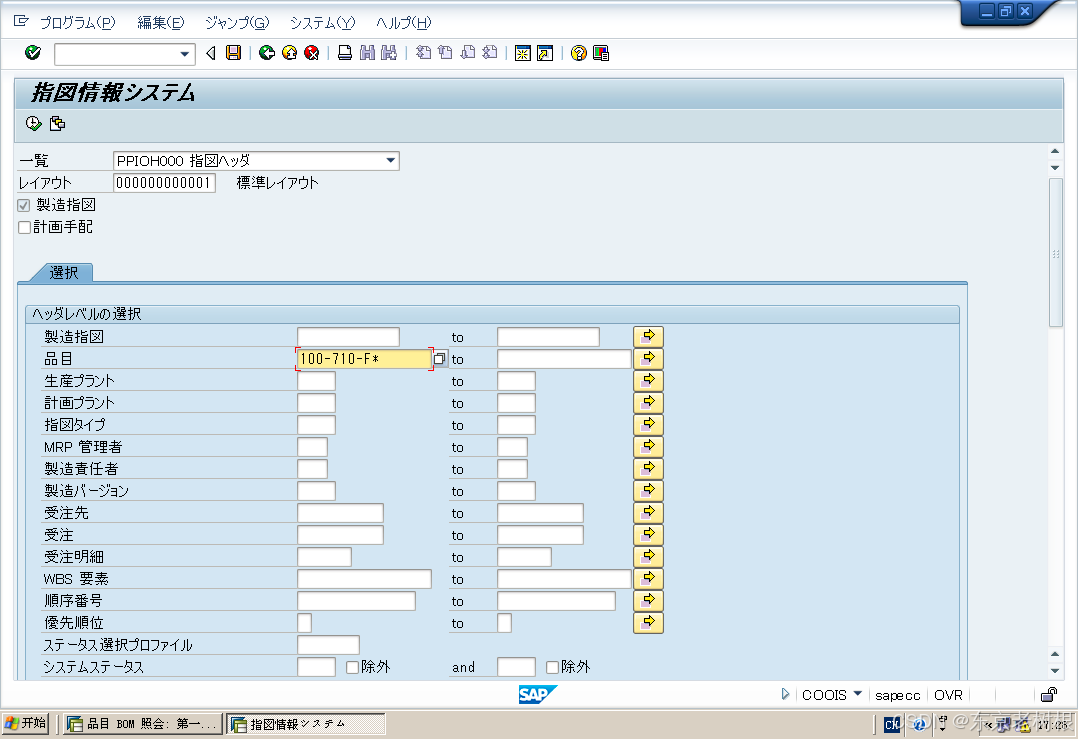This screenshot has width=1078, height=739.
Task: Click the Find binoculars icon
Action: pos(367,53)
